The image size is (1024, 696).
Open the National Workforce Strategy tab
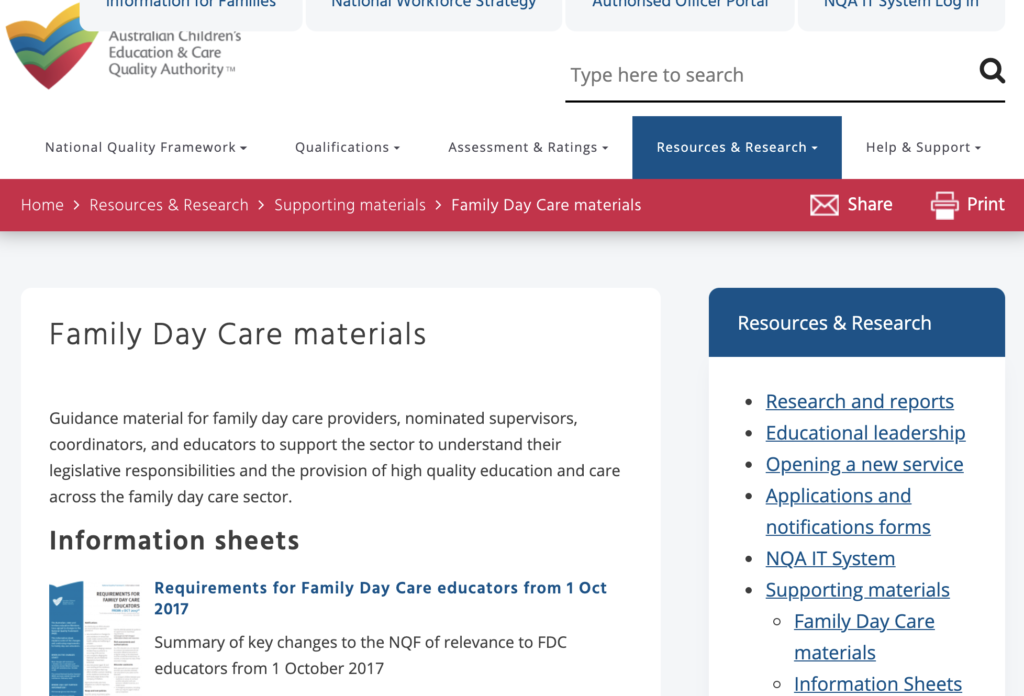click(x=434, y=6)
